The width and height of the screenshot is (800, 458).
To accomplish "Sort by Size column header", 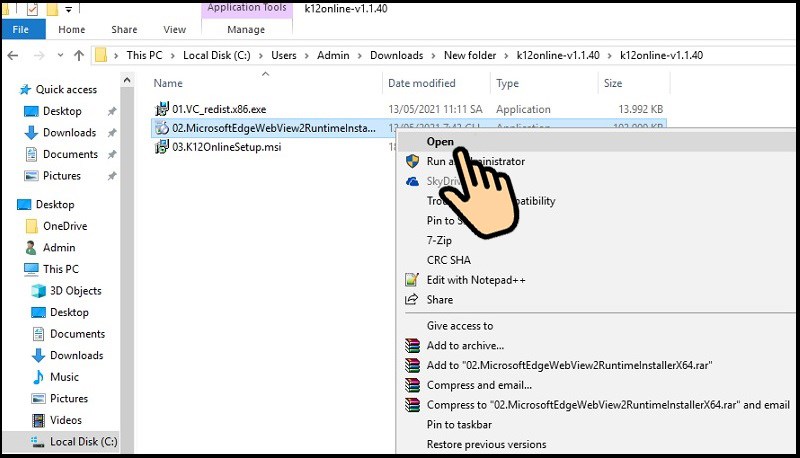I will [613, 83].
